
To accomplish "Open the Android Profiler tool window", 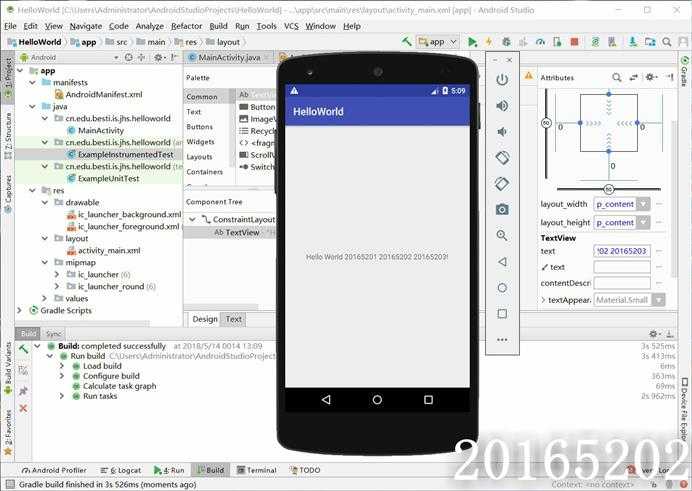I will (54, 470).
